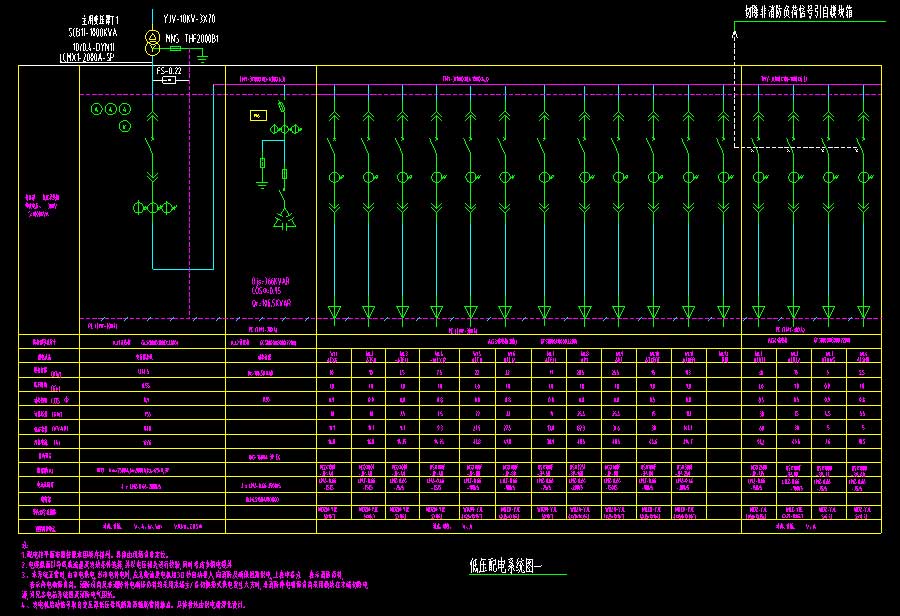
Task: Click the capacitor bank triangle symbol
Action: (x=284, y=220)
